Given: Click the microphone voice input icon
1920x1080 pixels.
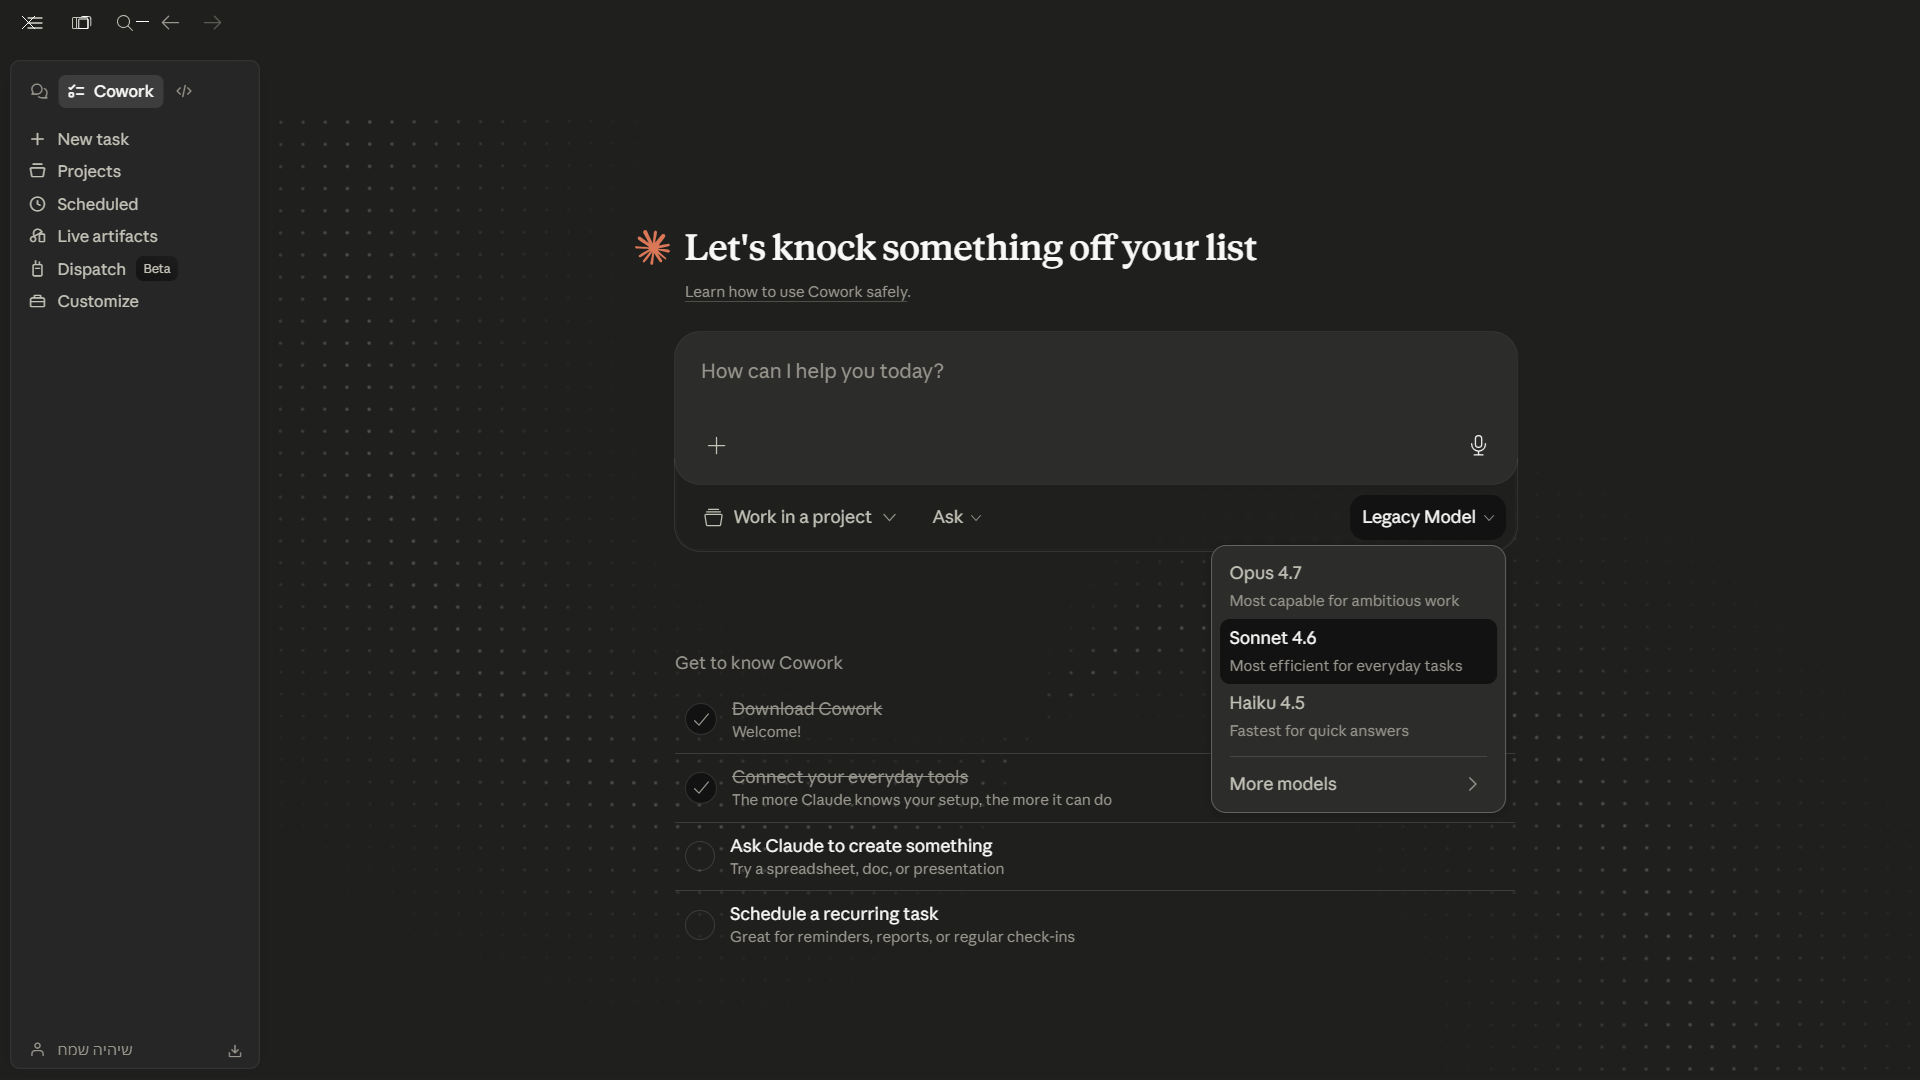Looking at the screenshot, I should [x=1478, y=445].
